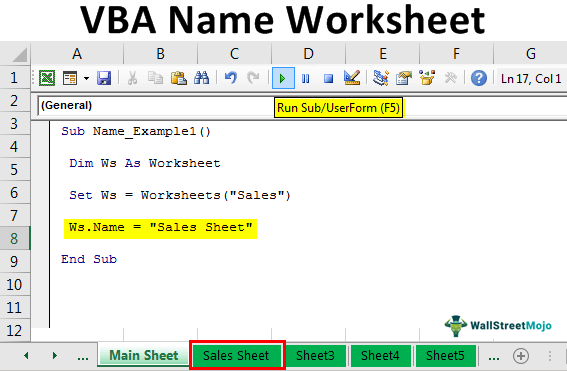Click the Set Ws = Worksheets("Sales") line

pos(180,195)
